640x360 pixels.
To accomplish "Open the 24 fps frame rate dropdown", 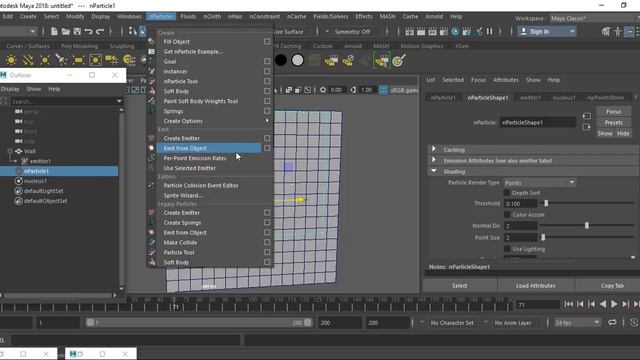I will coord(577,322).
